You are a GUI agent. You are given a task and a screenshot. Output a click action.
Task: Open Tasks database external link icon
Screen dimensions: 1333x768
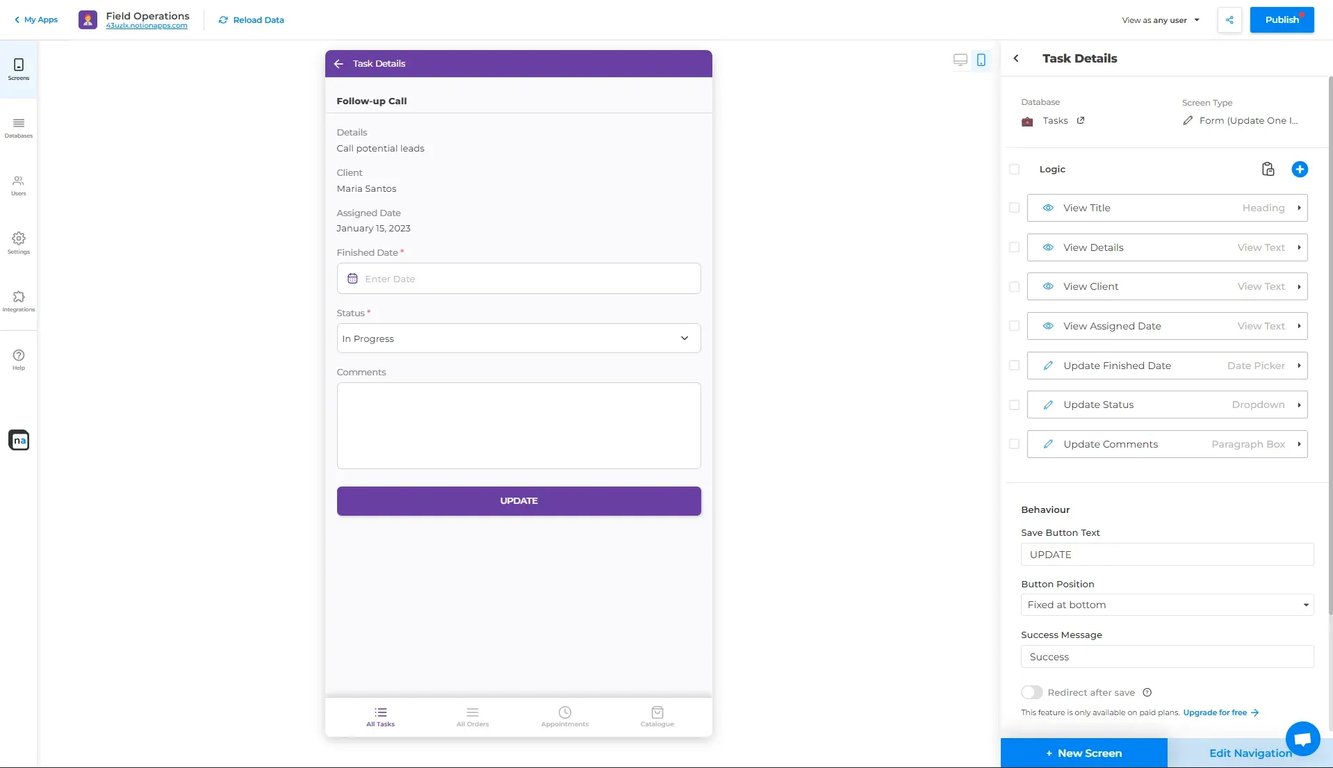[1080, 121]
